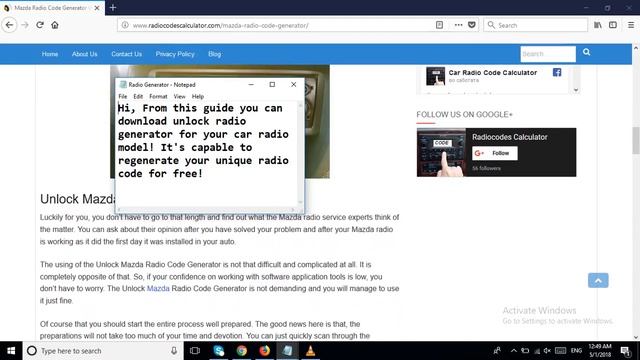Toggle the volume mute tray icon
This screenshot has height=360, width=640.
[547, 351]
